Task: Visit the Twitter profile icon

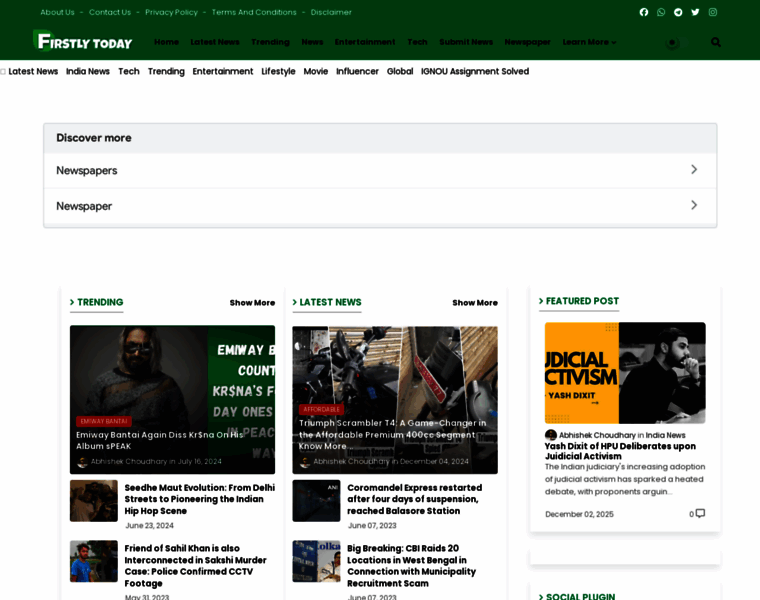Action: click(695, 12)
